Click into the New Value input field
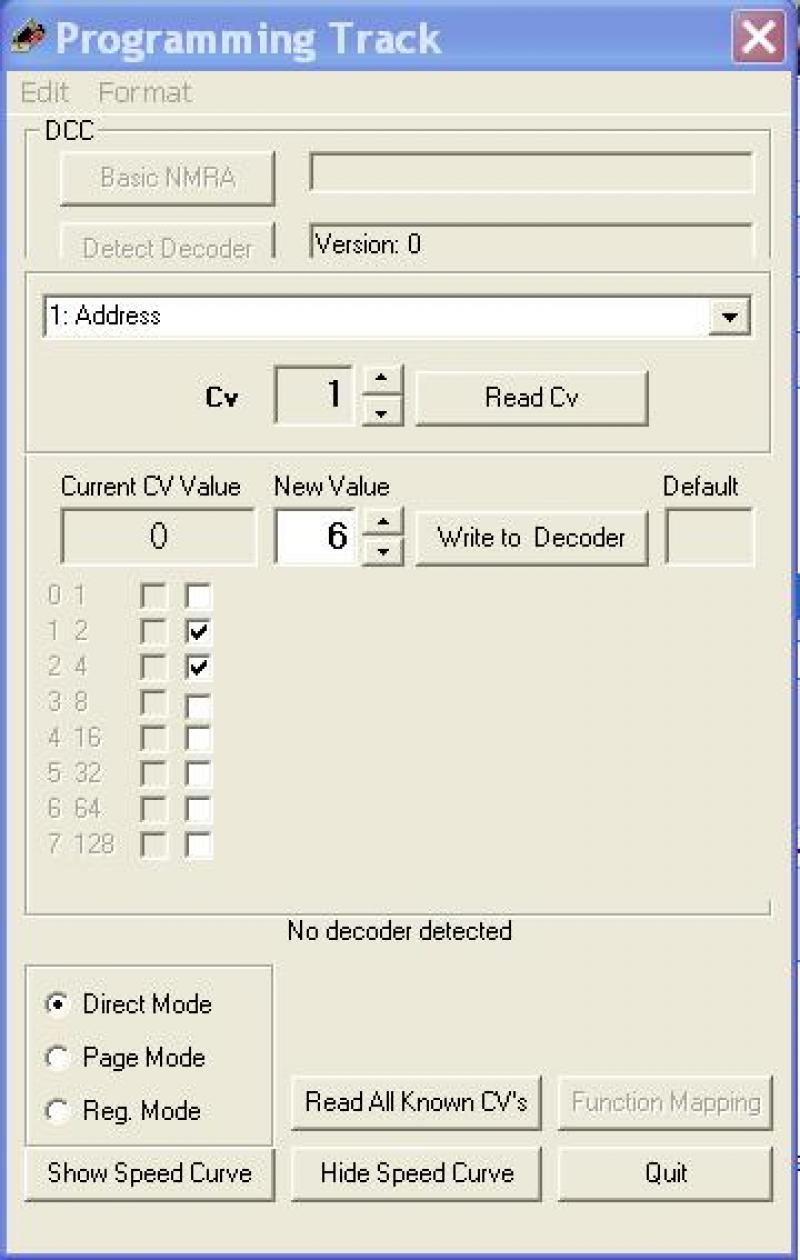The width and height of the screenshot is (800, 1260). 317,537
